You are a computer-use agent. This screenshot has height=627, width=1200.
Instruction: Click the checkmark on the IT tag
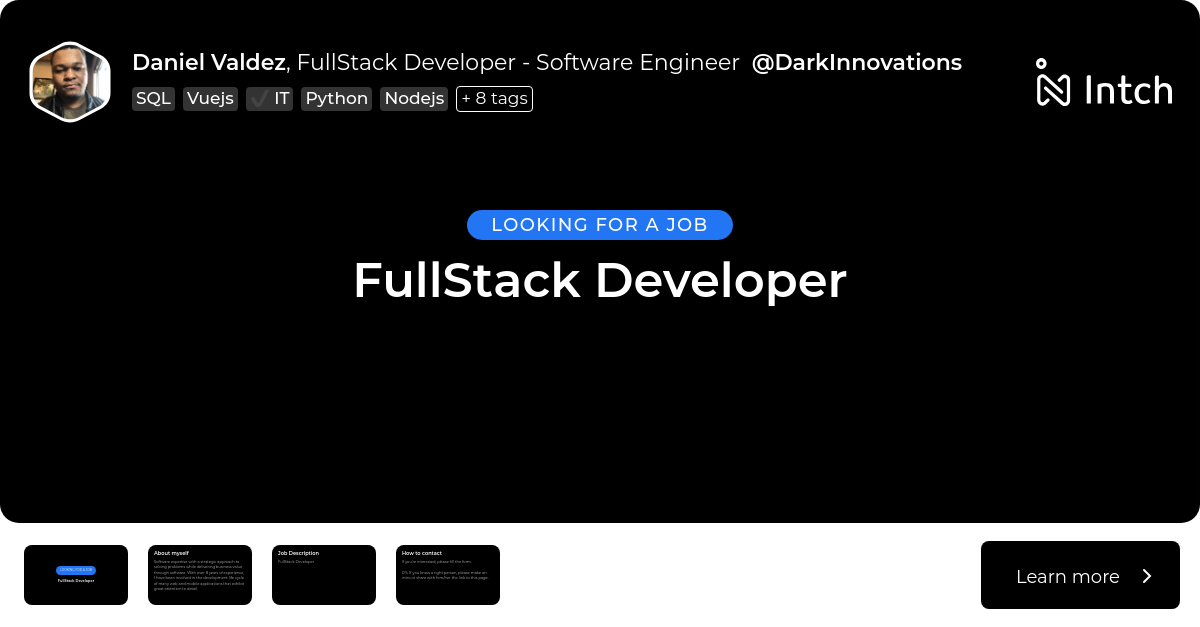tap(259, 98)
